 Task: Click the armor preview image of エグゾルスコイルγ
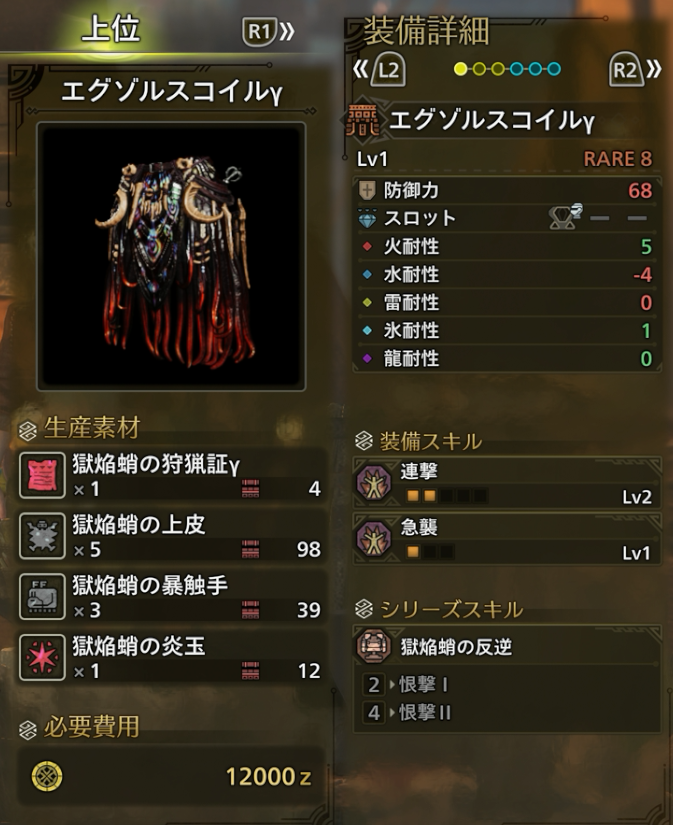pyautogui.click(x=171, y=257)
